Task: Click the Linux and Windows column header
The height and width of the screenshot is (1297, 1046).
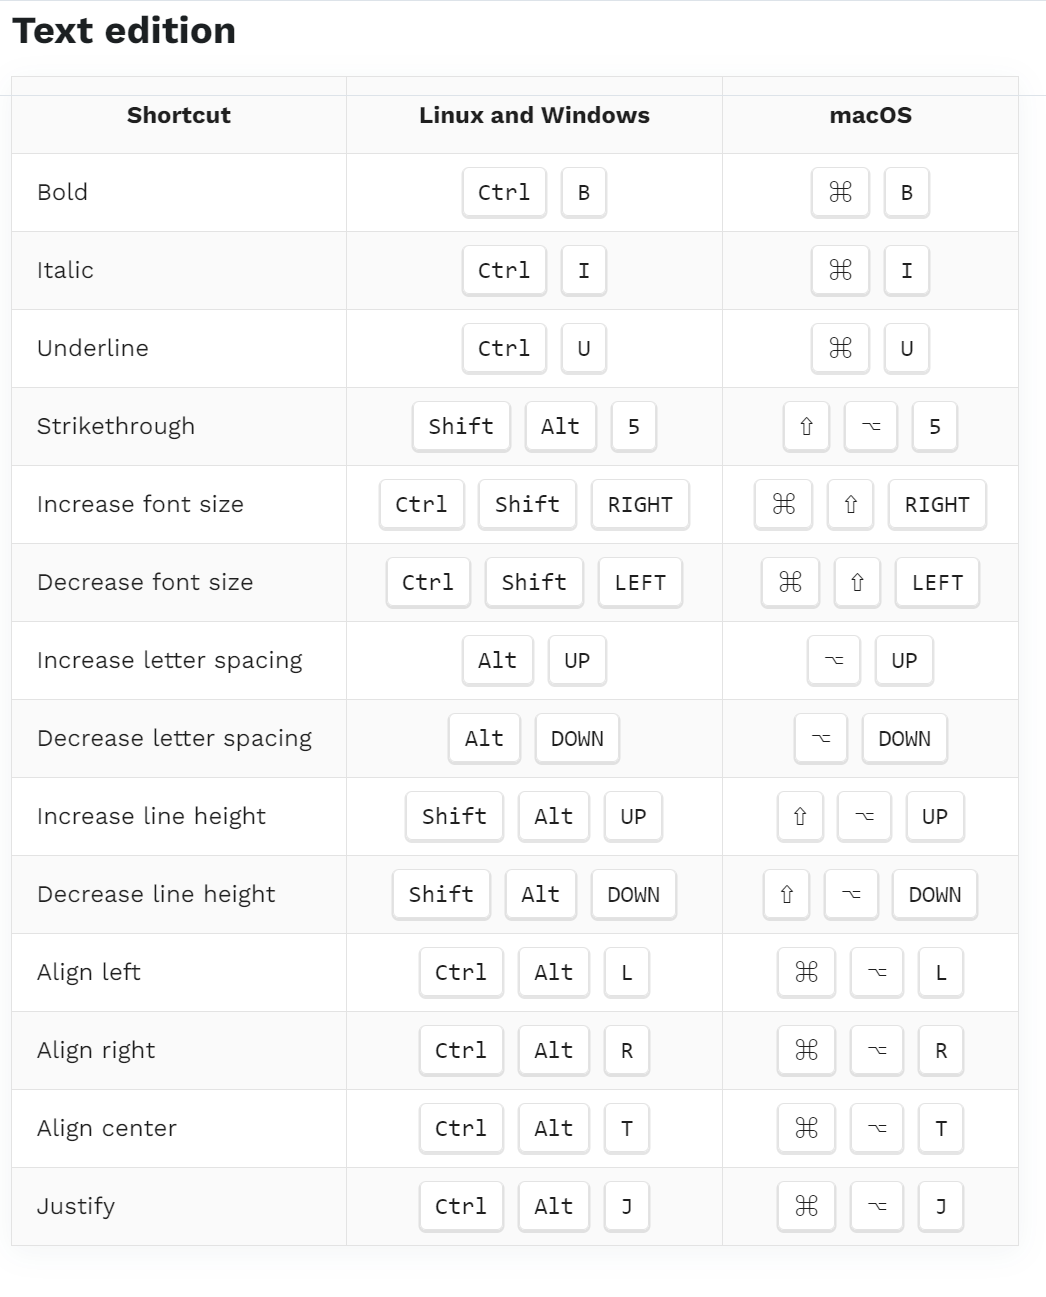Action: (x=534, y=115)
